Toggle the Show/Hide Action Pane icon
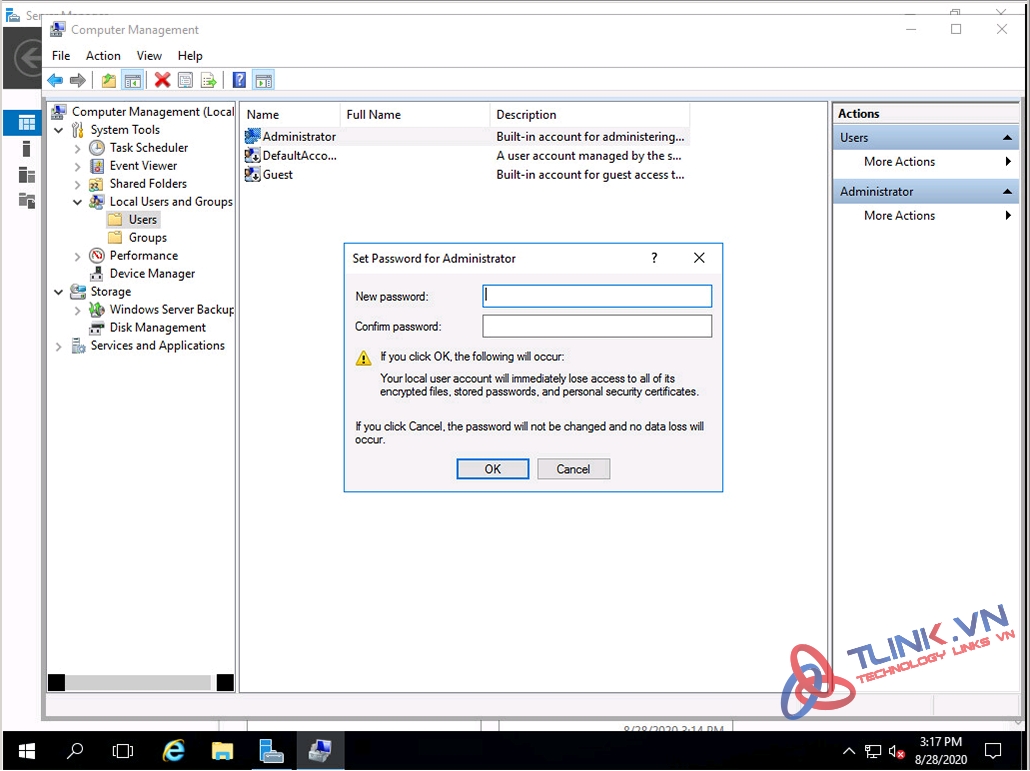The width and height of the screenshot is (1030, 771). point(263,81)
